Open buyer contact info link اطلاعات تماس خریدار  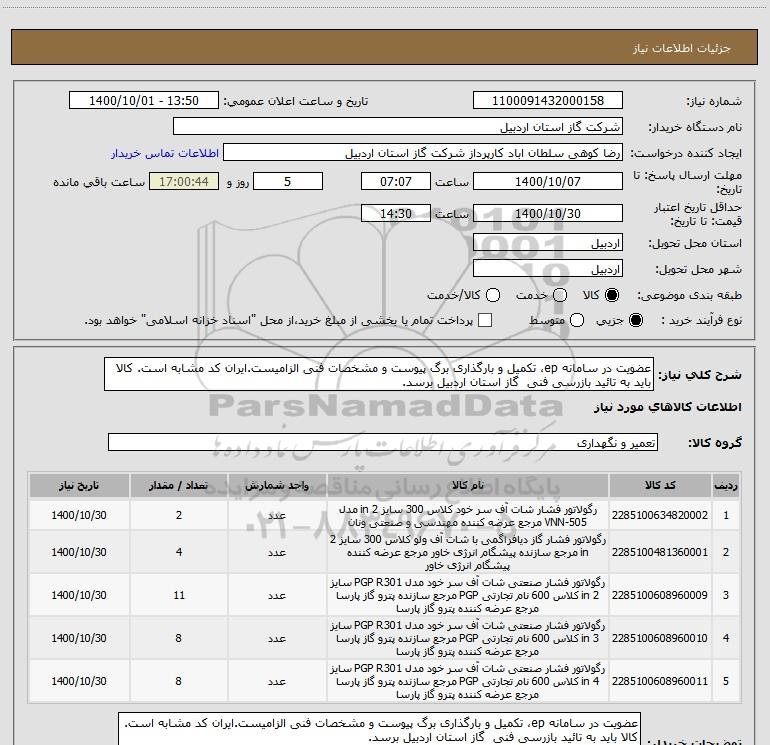[165, 153]
